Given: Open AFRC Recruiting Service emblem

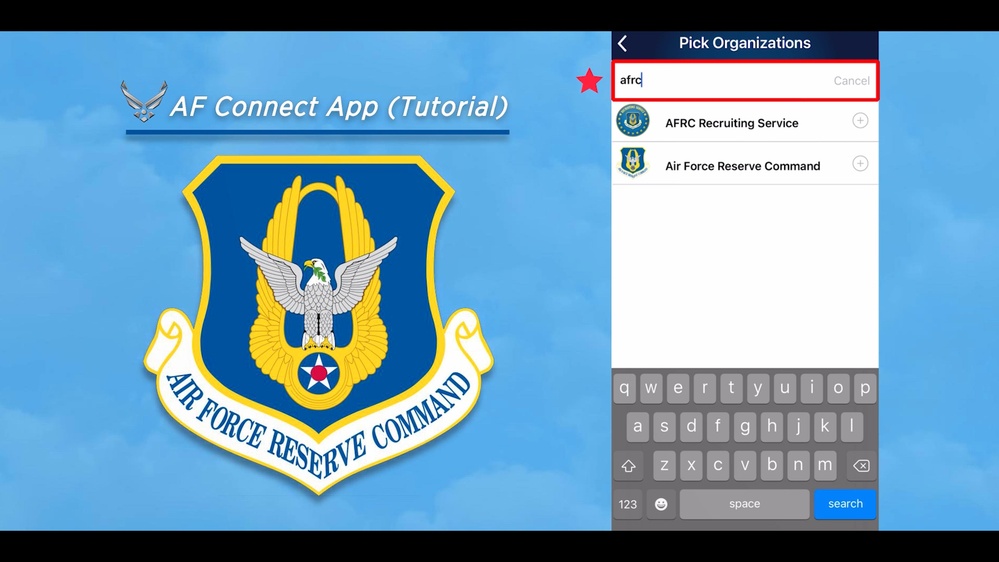Looking at the screenshot, I should point(633,120).
